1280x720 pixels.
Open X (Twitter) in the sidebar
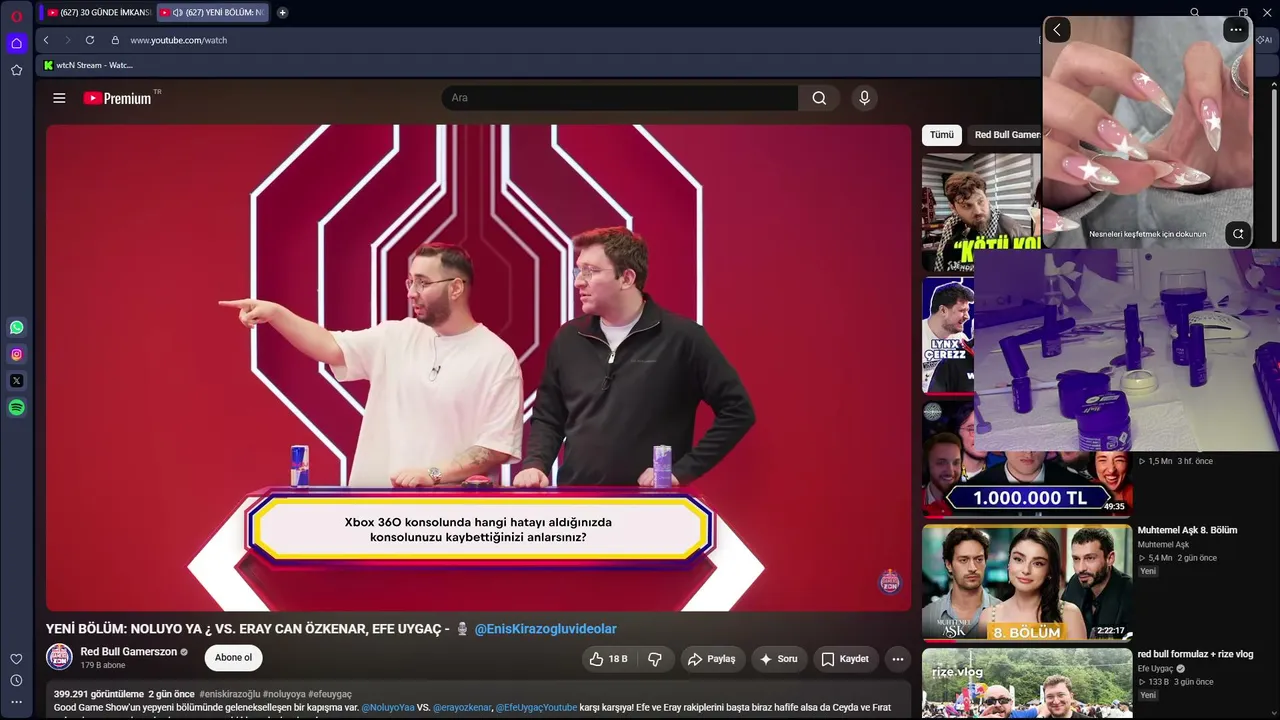[16, 381]
